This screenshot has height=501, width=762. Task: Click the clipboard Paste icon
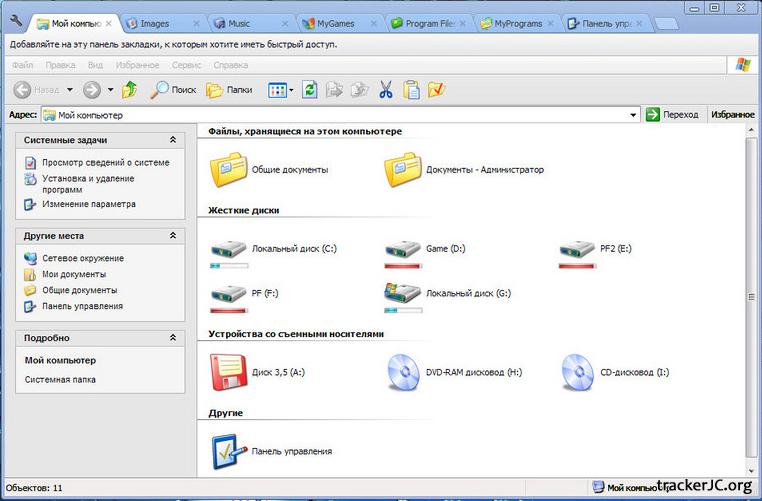pyautogui.click(x=411, y=90)
